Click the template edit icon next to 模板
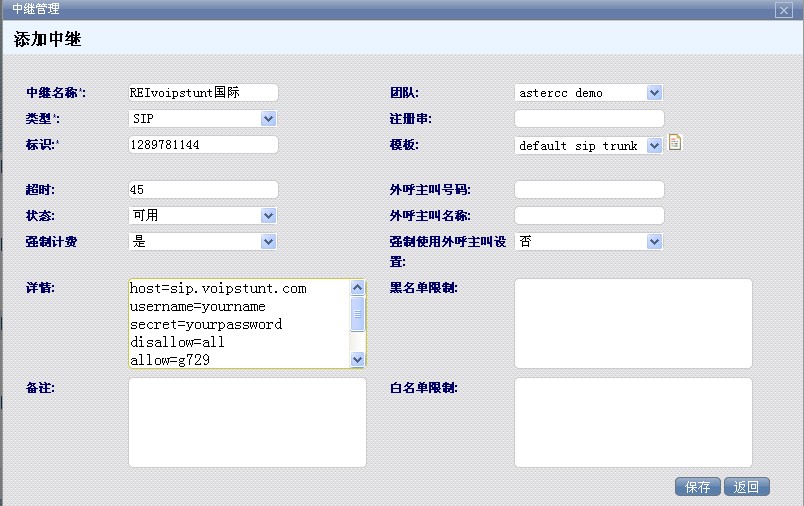Image resolution: width=804 pixels, height=506 pixels. 675,143
